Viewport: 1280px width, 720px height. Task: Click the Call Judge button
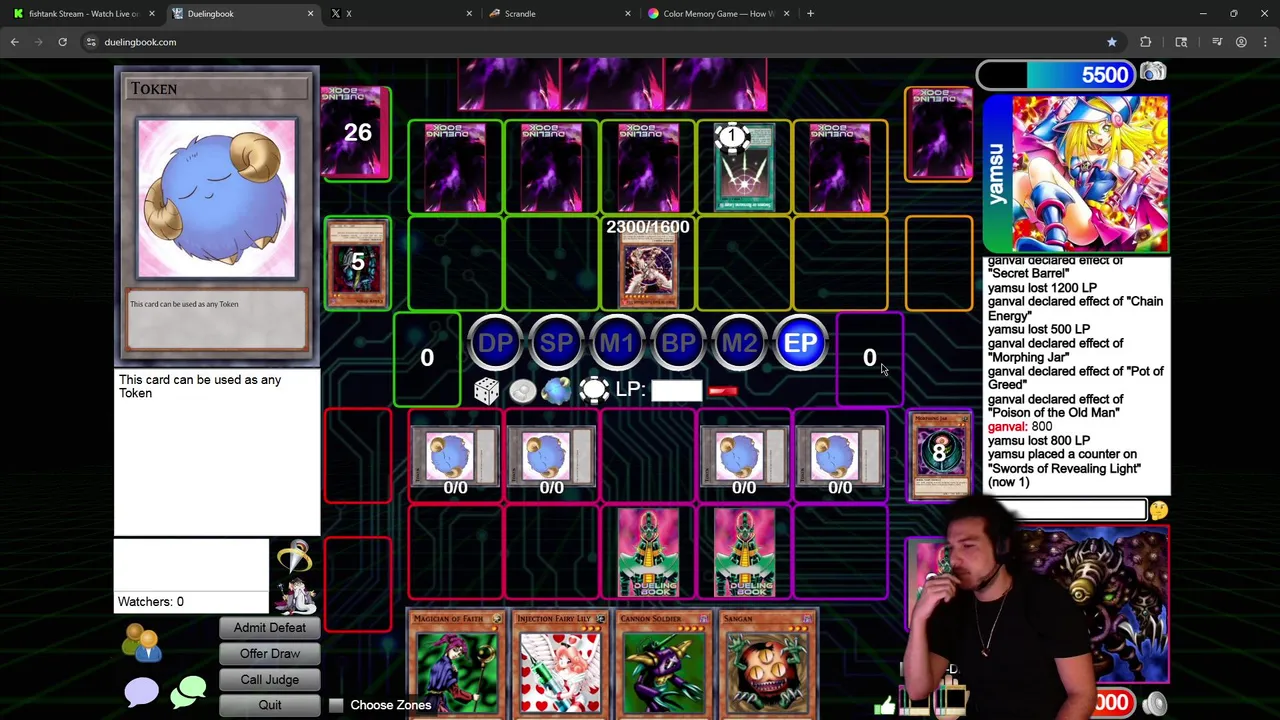[x=270, y=679]
